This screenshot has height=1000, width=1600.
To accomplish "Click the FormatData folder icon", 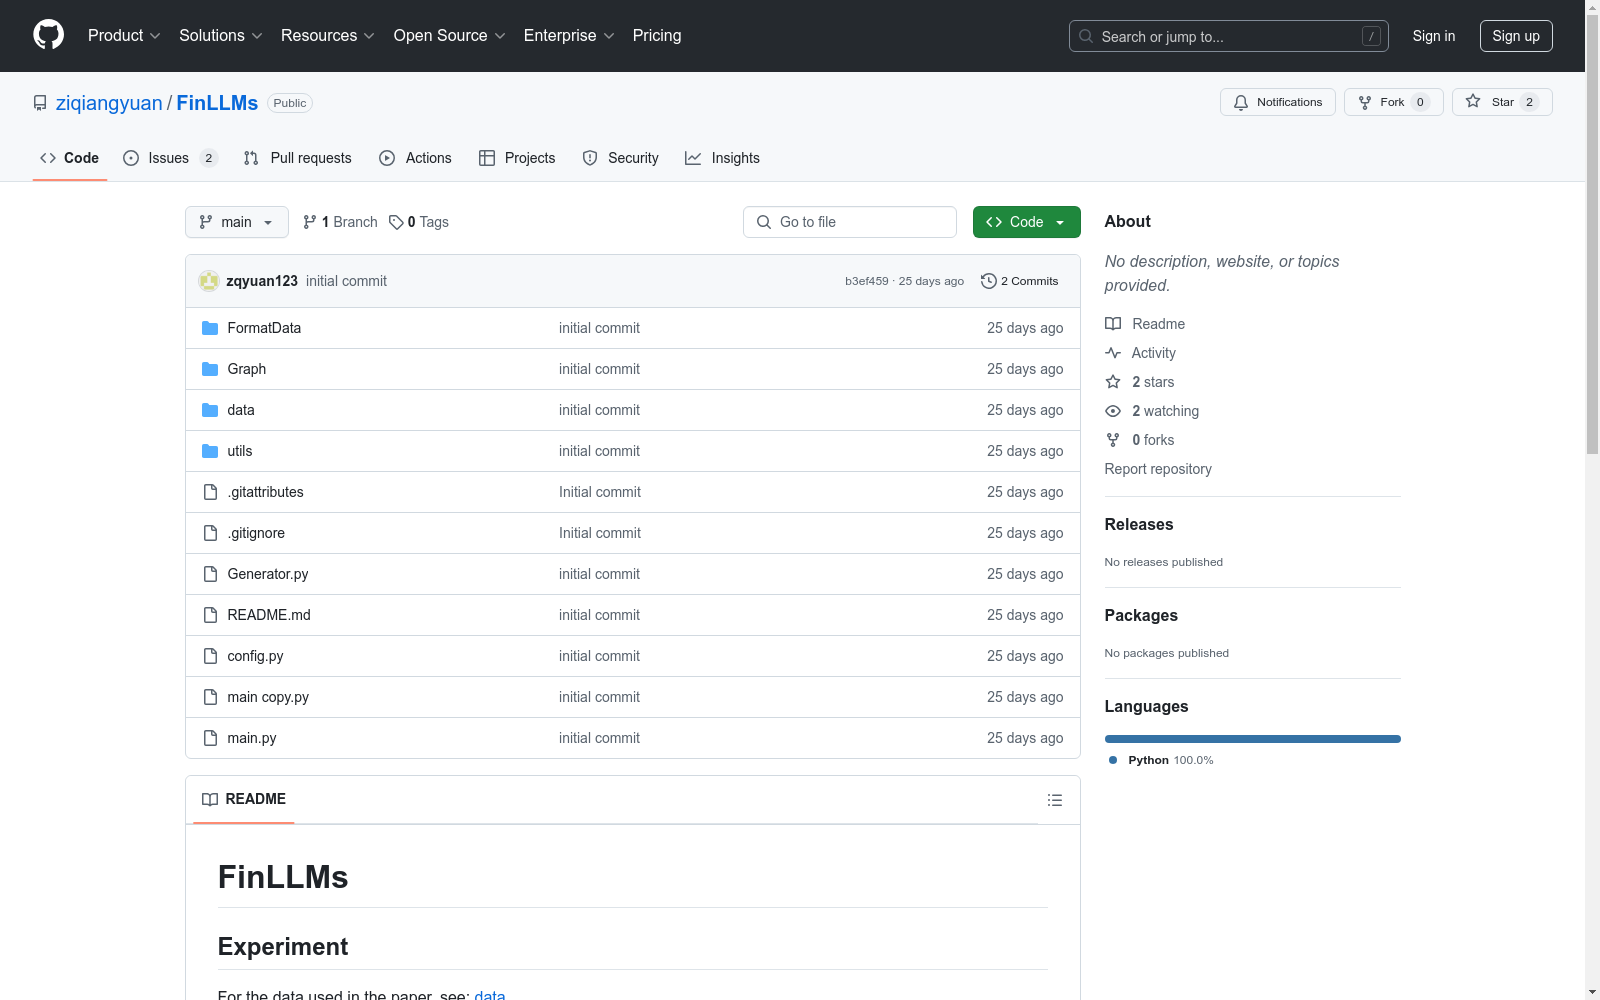I will (x=210, y=328).
